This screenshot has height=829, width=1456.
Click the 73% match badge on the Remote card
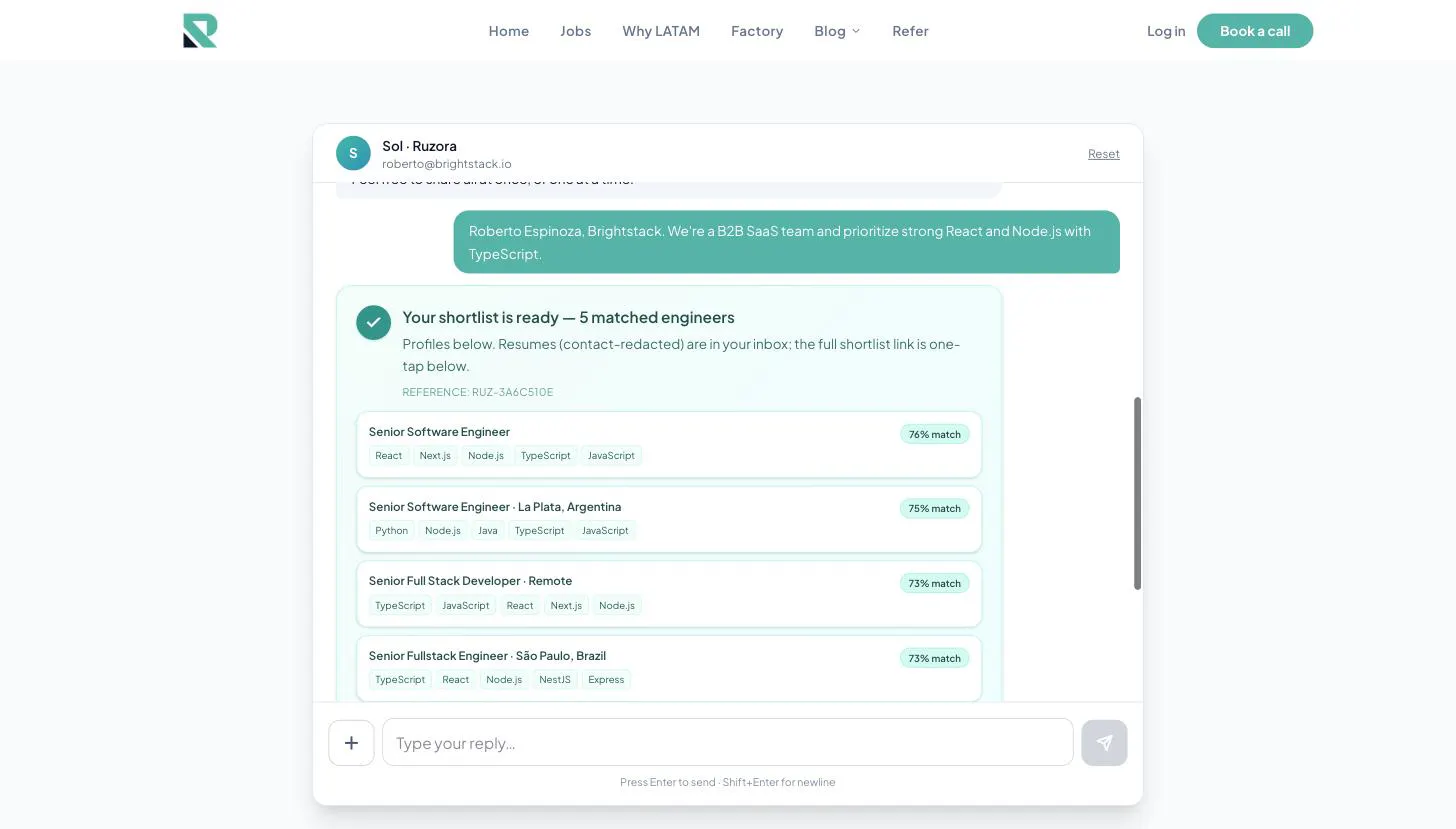tap(935, 583)
